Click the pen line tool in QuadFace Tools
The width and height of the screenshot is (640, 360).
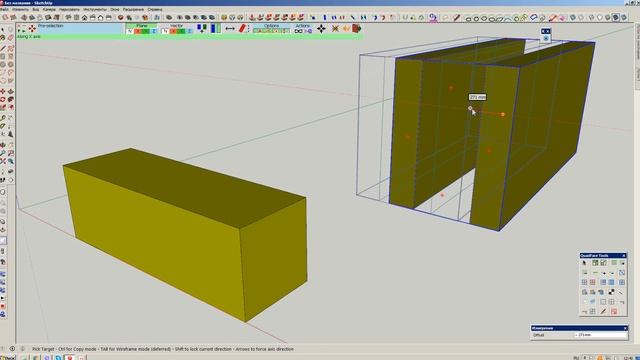(x=603, y=311)
